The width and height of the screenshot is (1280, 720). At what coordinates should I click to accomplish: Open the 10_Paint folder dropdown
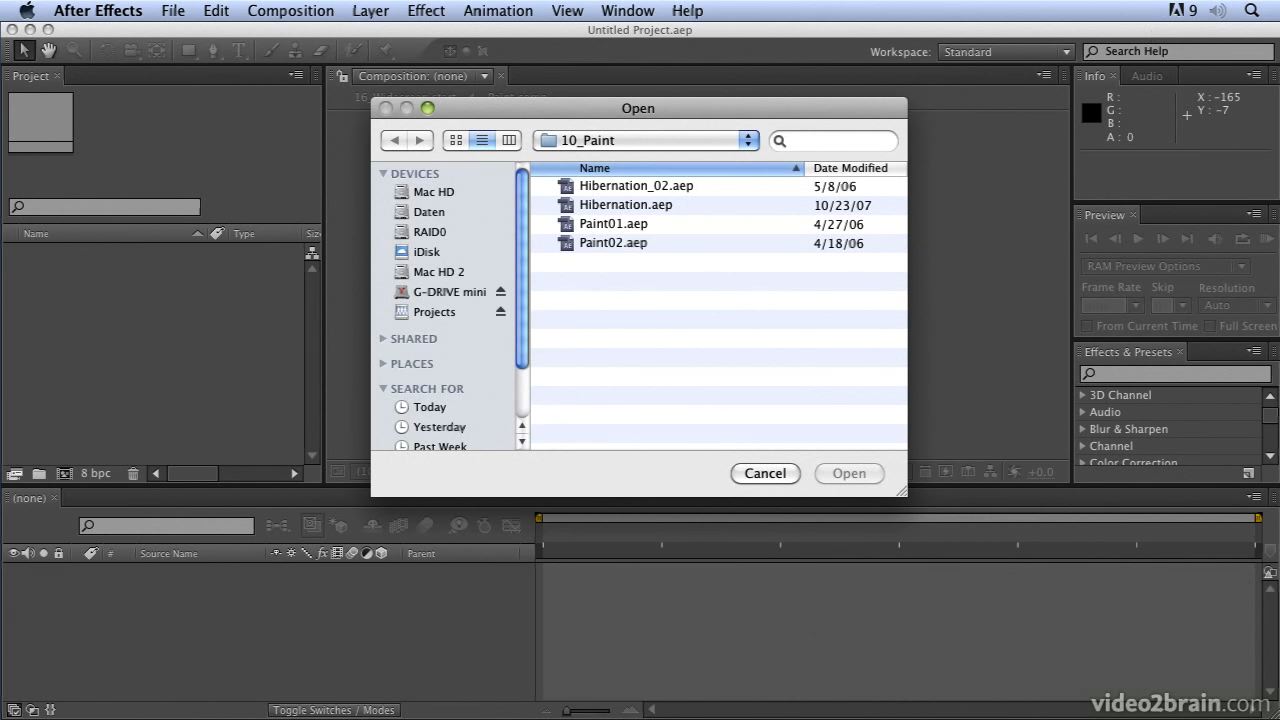coord(646,141)
